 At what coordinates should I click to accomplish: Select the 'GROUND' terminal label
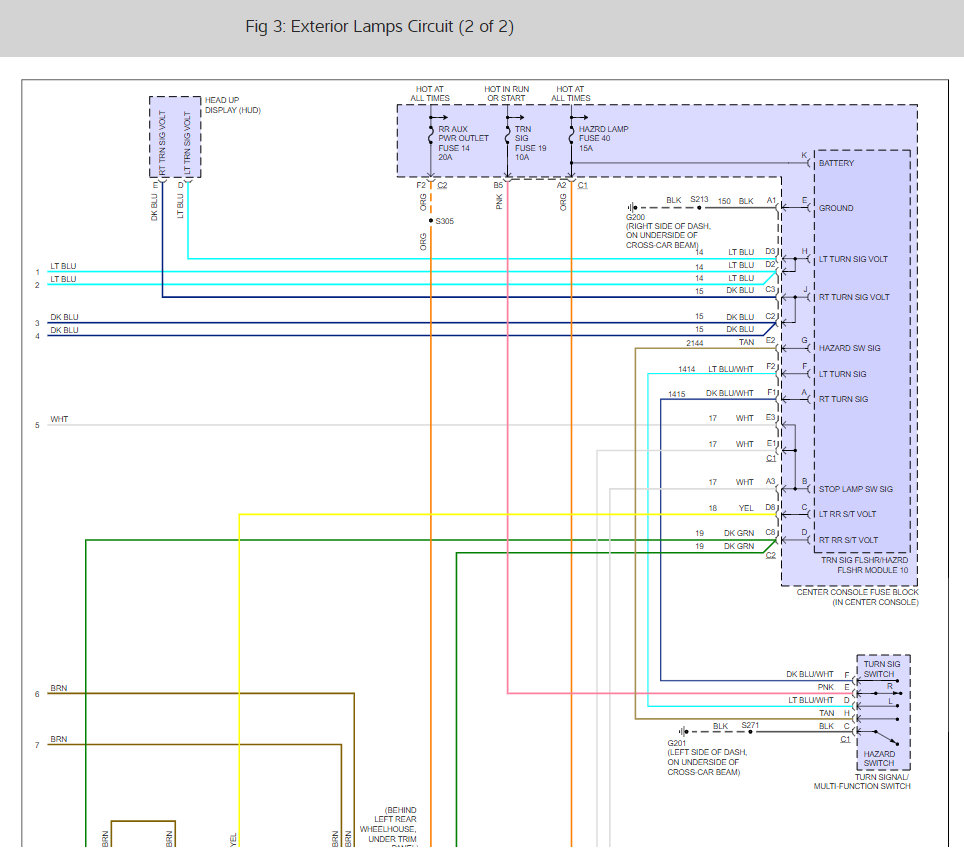[x=836, y=208]
